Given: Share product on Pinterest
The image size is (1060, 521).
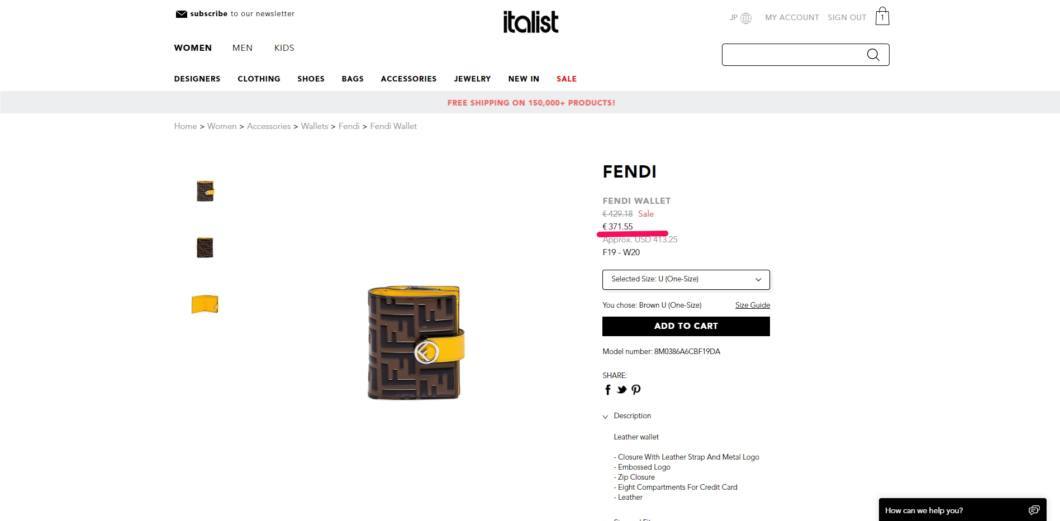Looking at the screenshot, I should tap(635, 389).
